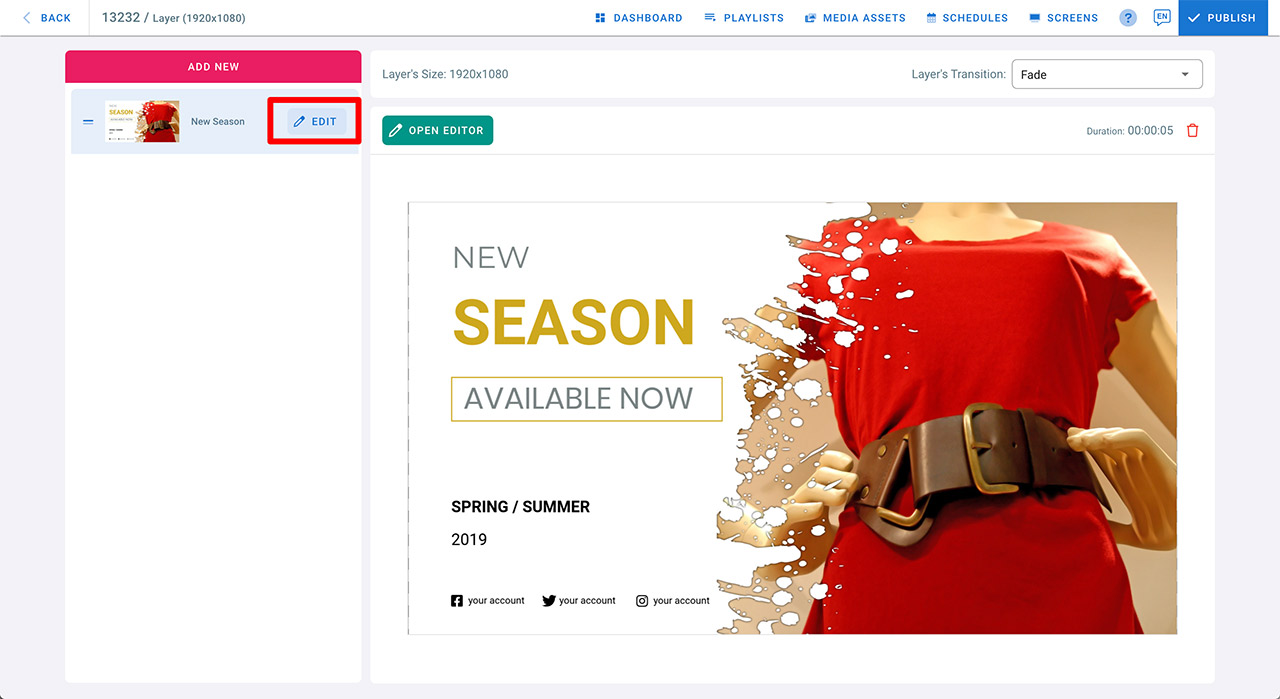
Task: Click the Twitter icon in the preview
Action: click(548, 601)
